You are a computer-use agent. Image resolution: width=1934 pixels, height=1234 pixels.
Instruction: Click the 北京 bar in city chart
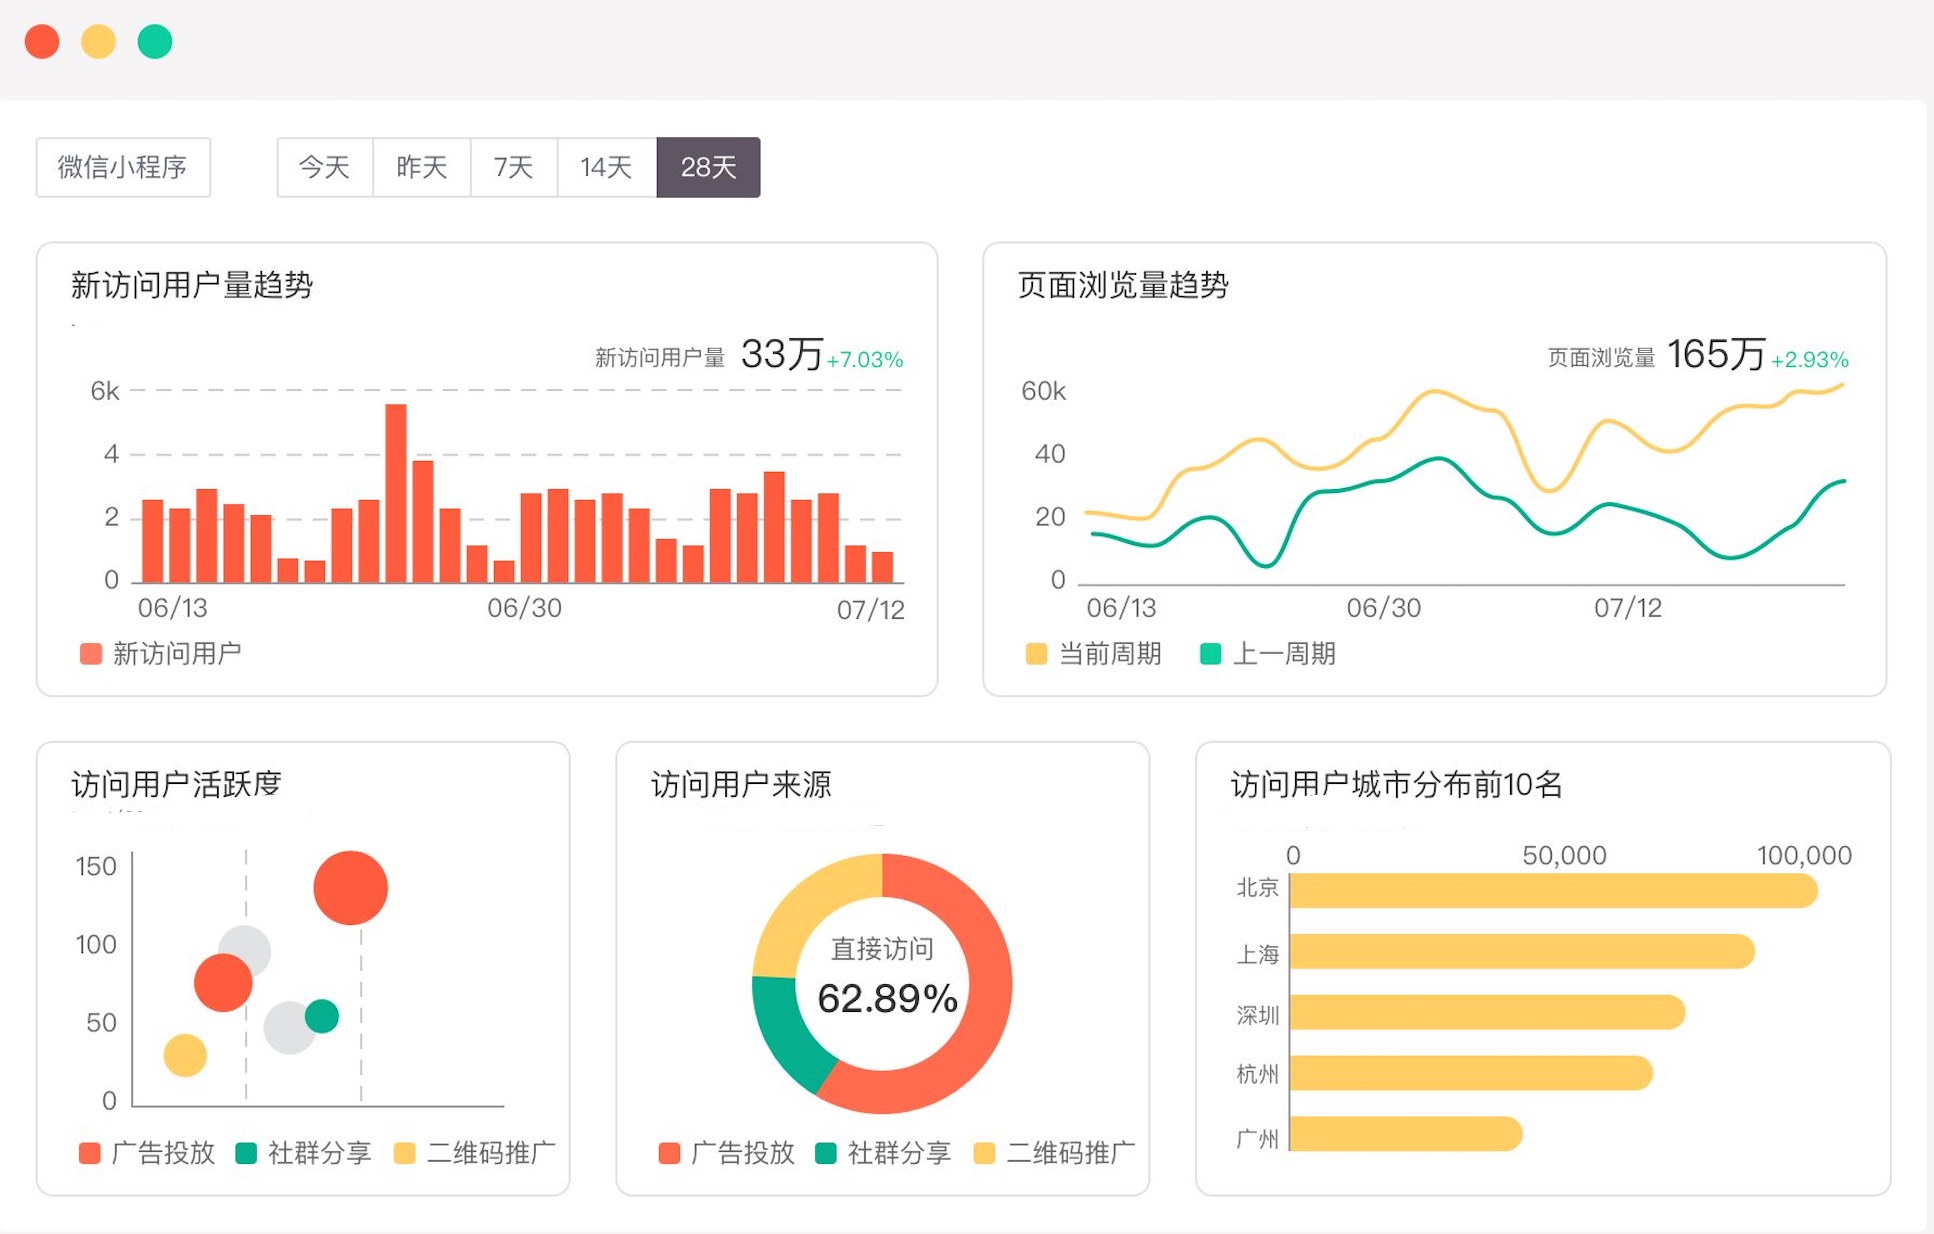pyautogui.click(x=1552, y=890)
